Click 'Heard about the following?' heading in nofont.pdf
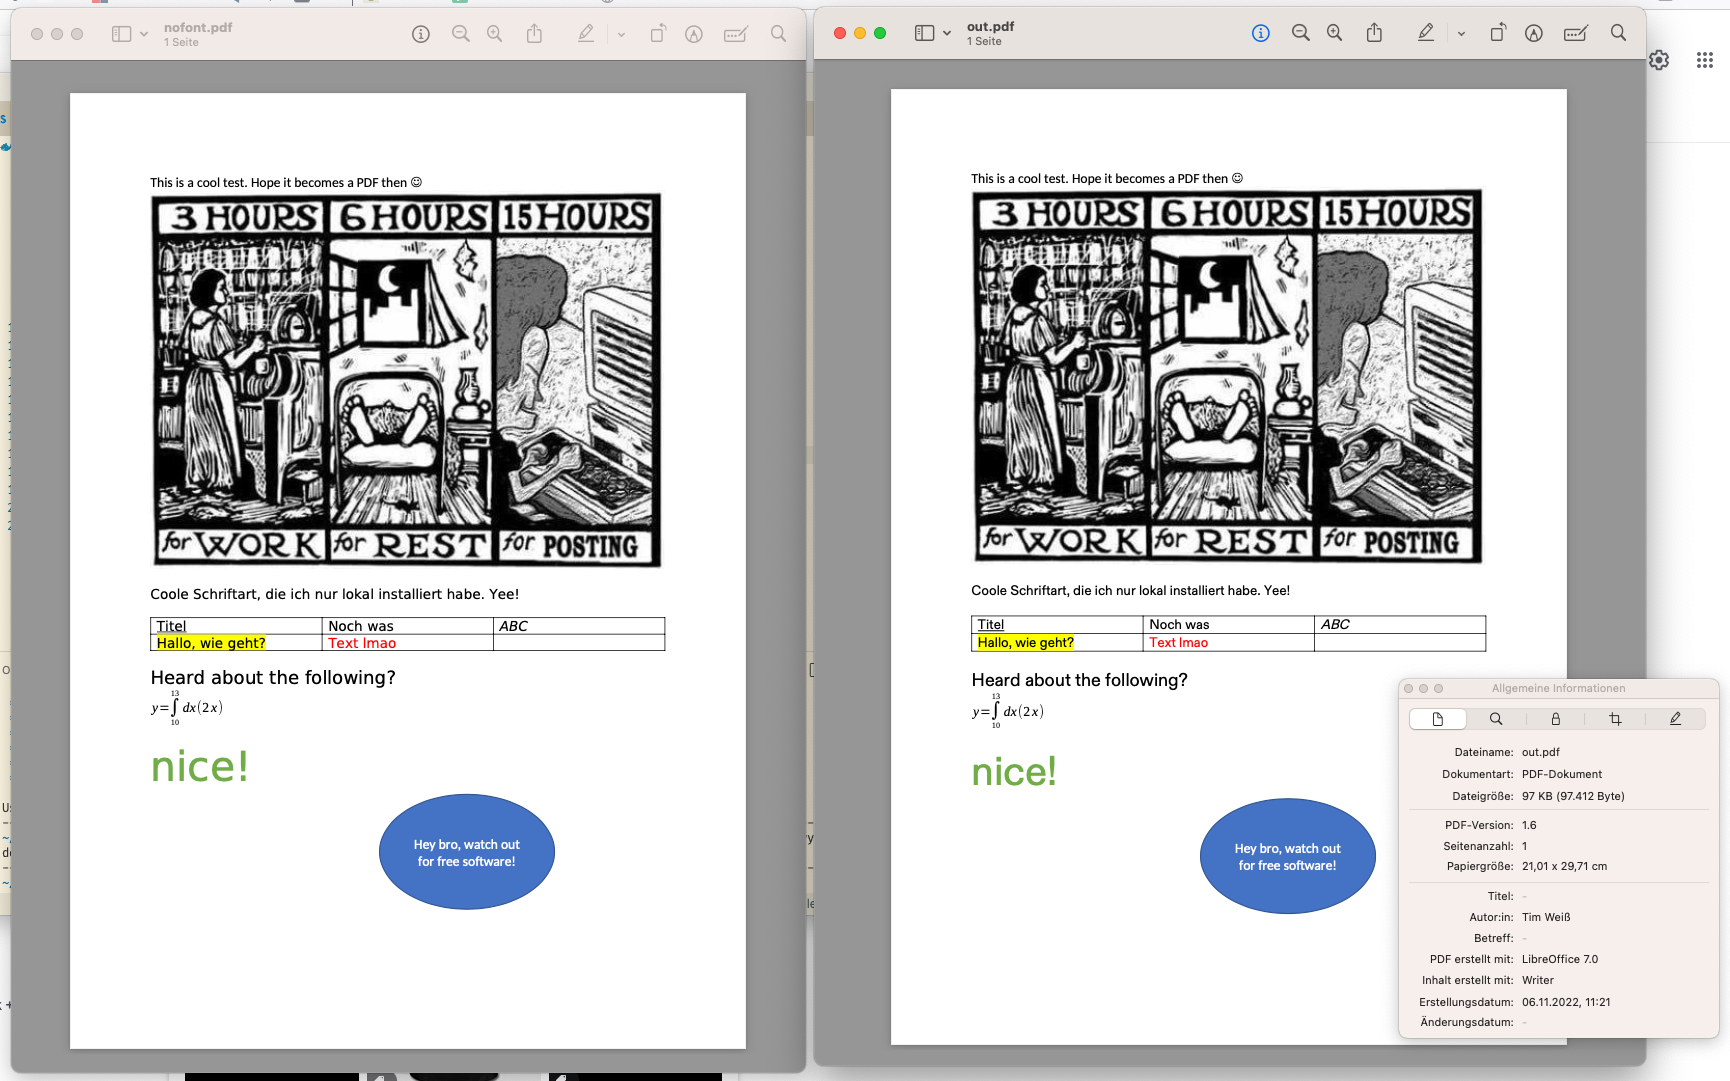This screenshot has height=1081, width=1730. point(273,678)
